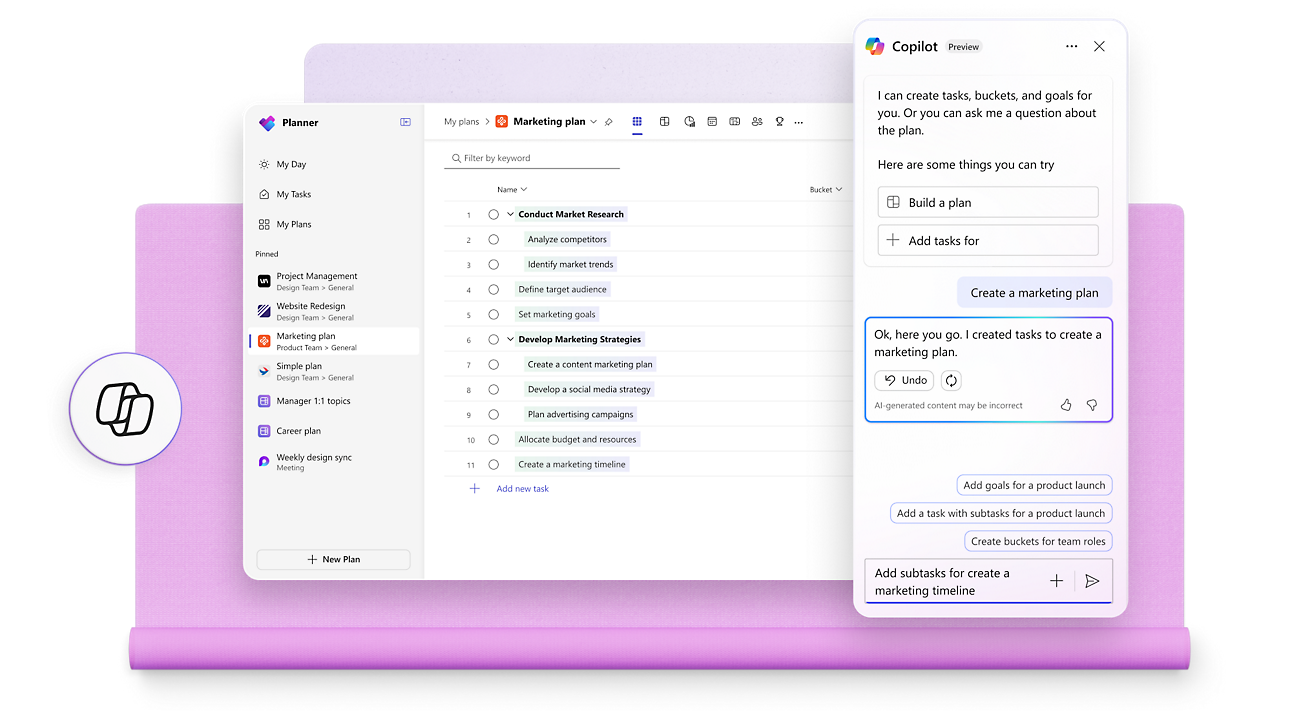
Task: Mark Create a marketing timeline complete
Action: tap(493, 464)
